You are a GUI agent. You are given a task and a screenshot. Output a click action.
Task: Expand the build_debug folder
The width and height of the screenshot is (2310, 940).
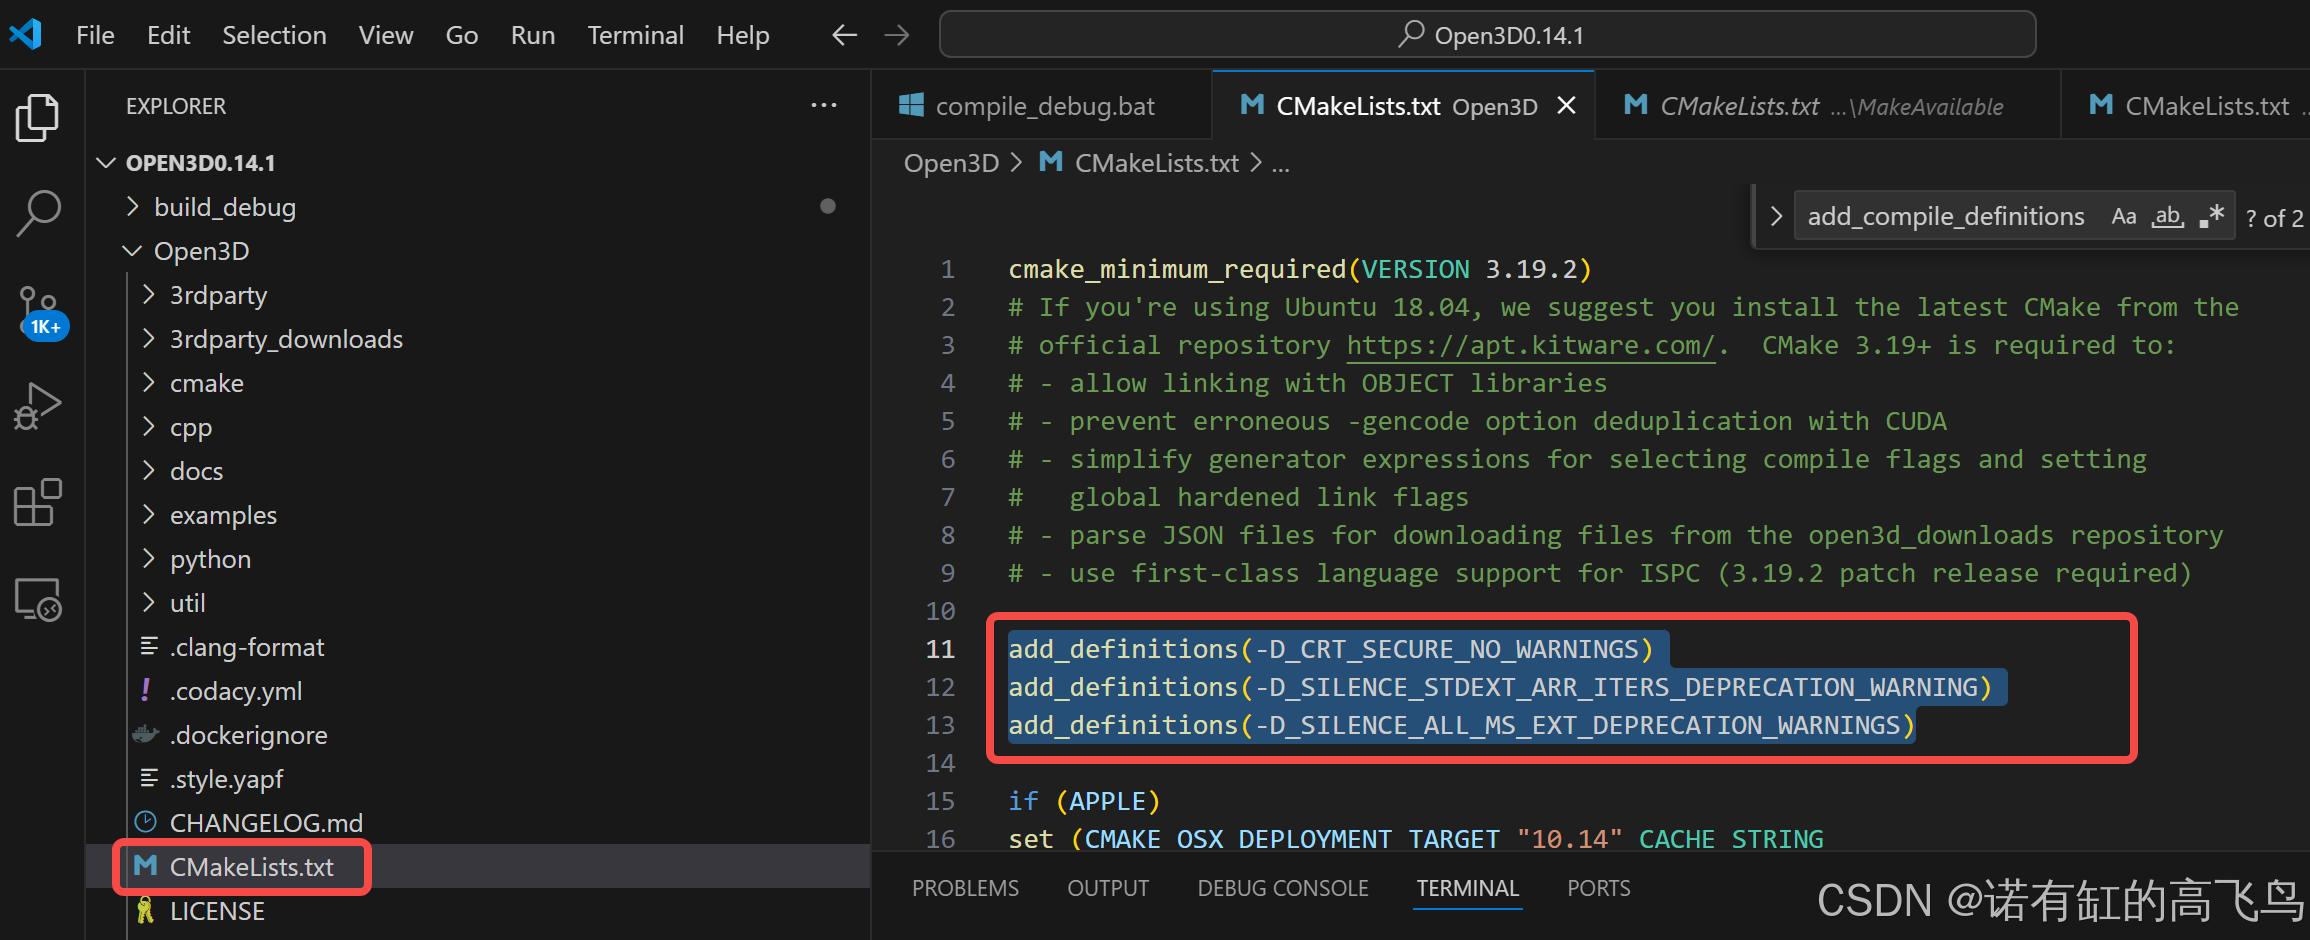click(132, 207)
